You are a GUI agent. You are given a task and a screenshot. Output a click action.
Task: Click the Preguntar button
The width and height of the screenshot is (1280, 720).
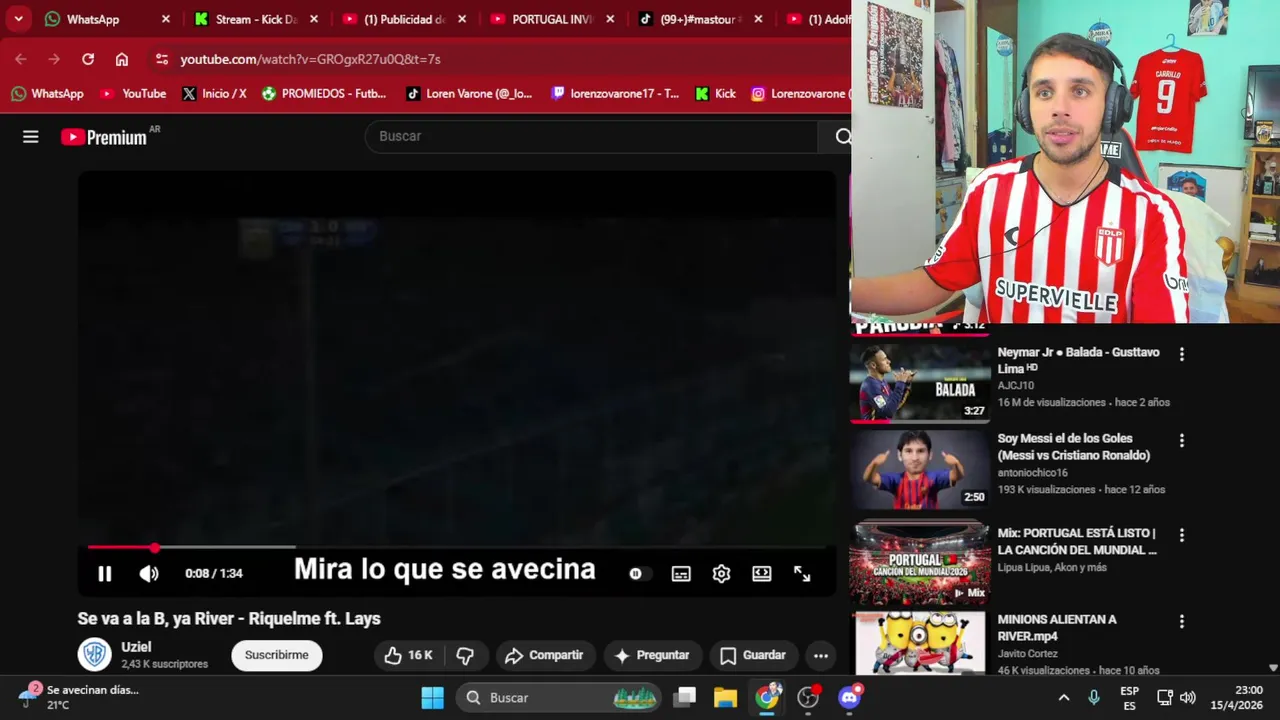click(652, 655)
